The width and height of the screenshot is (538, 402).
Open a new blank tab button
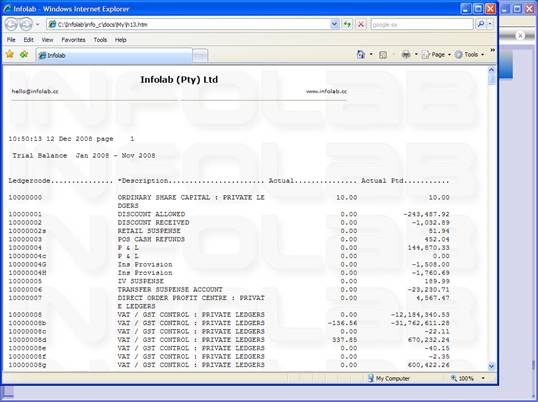[200, 56]
